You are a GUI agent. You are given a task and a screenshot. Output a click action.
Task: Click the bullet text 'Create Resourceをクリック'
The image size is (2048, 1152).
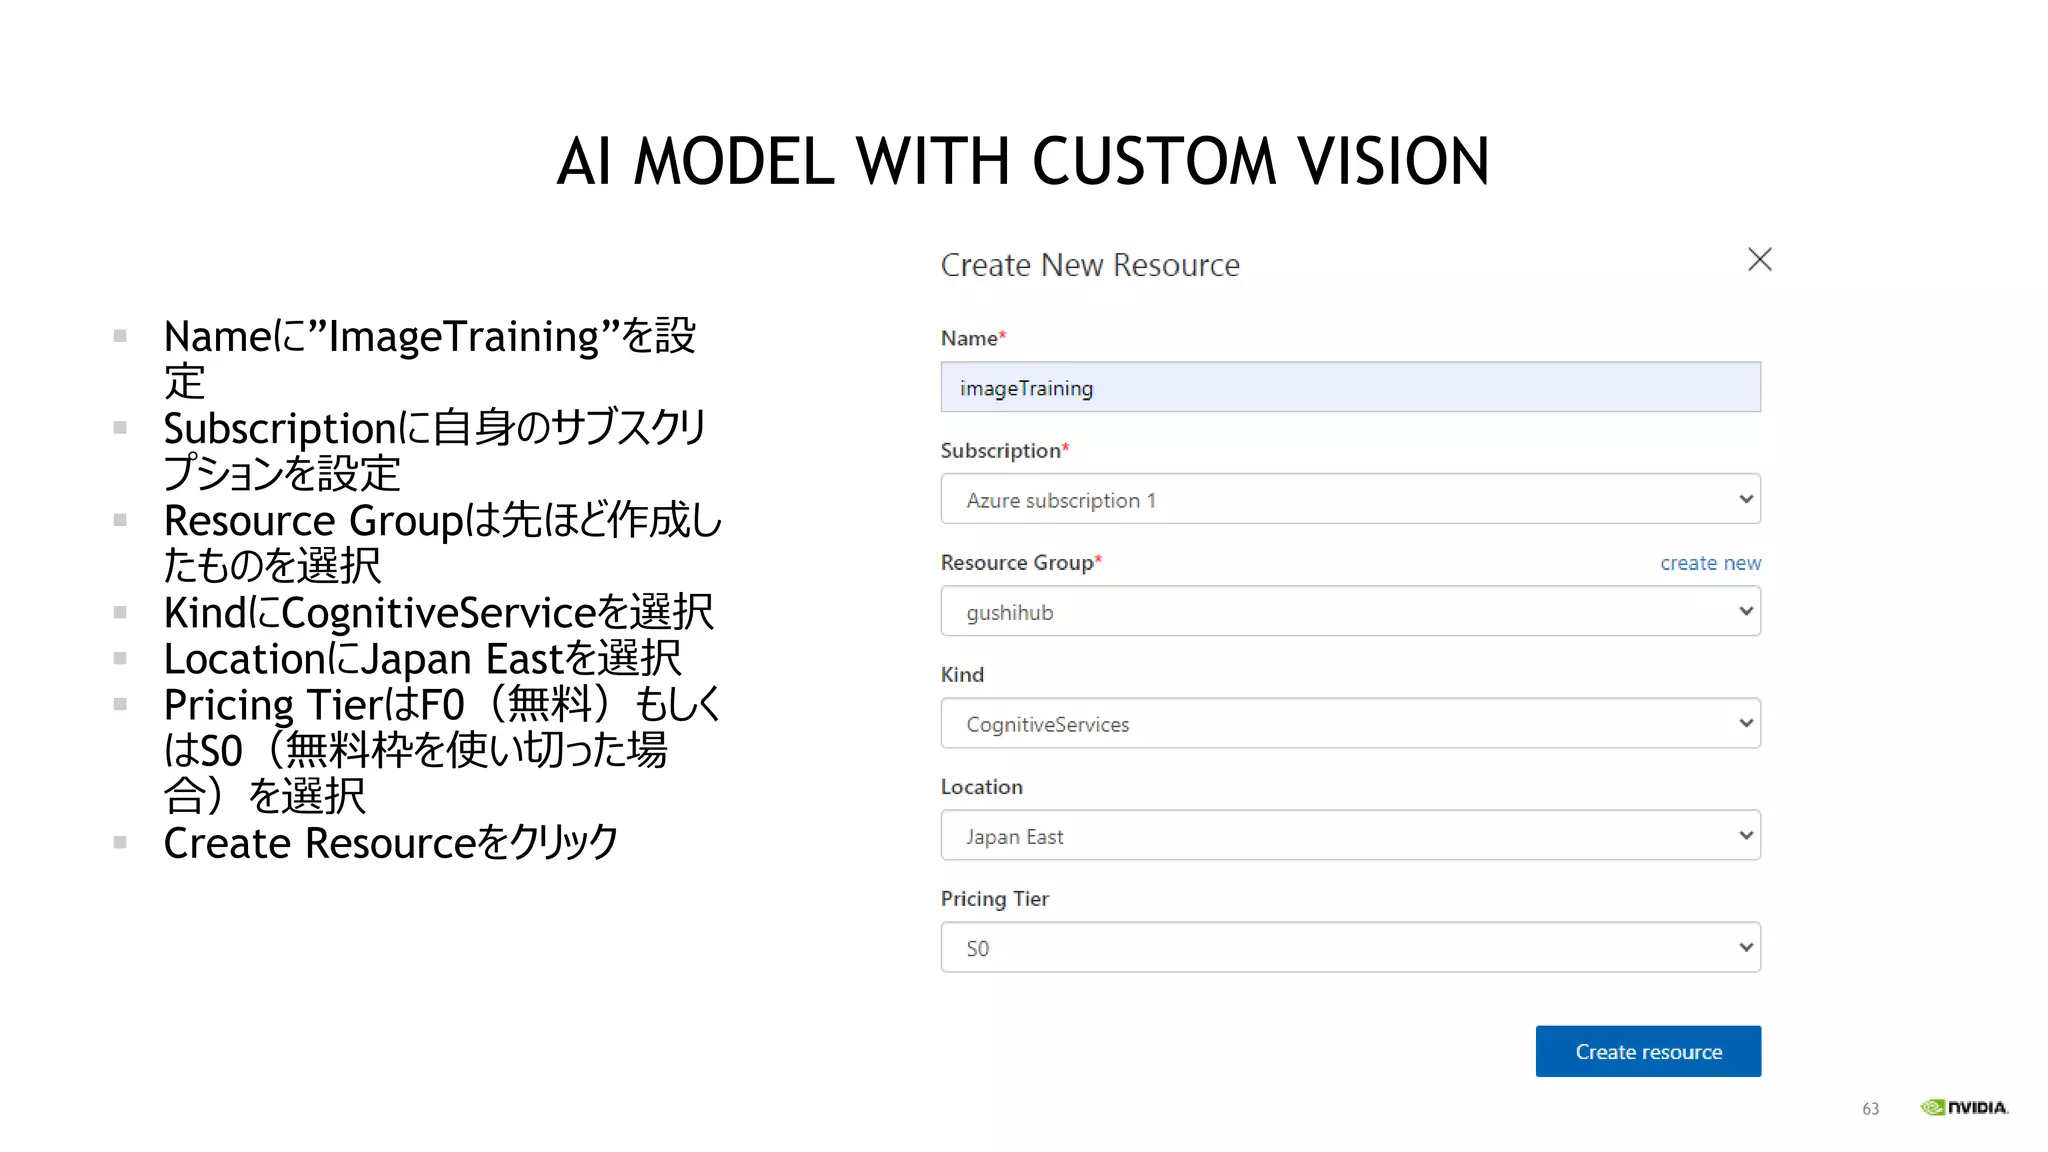(x=391, y=843)
